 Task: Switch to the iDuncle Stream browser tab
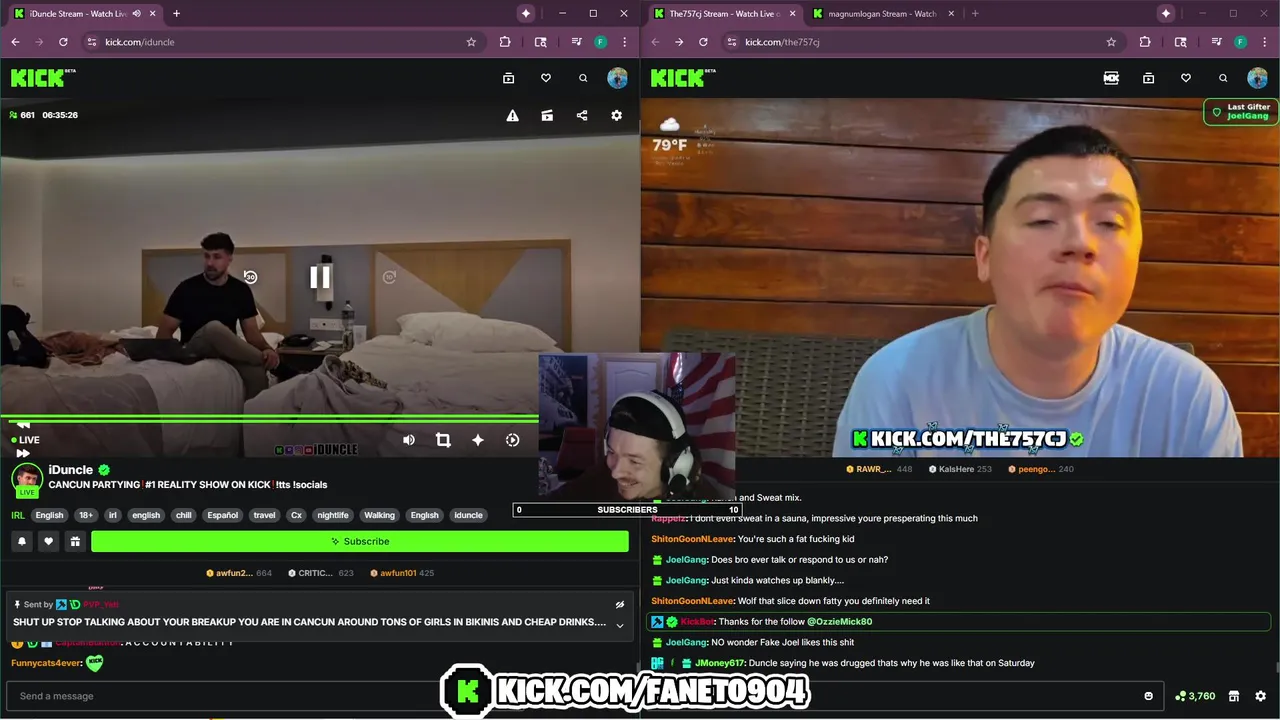pos(78,14)
